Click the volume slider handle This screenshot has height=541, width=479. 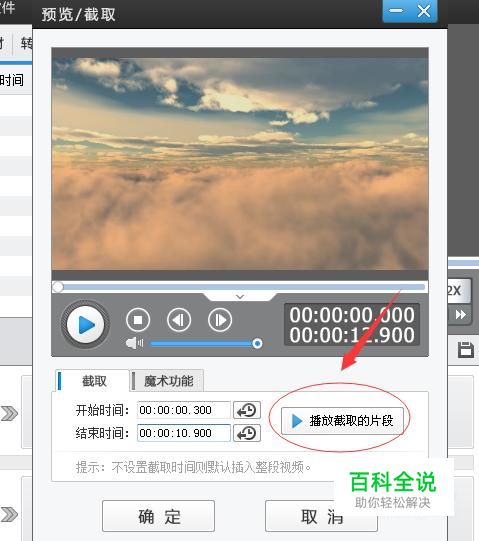pos(257,343)
